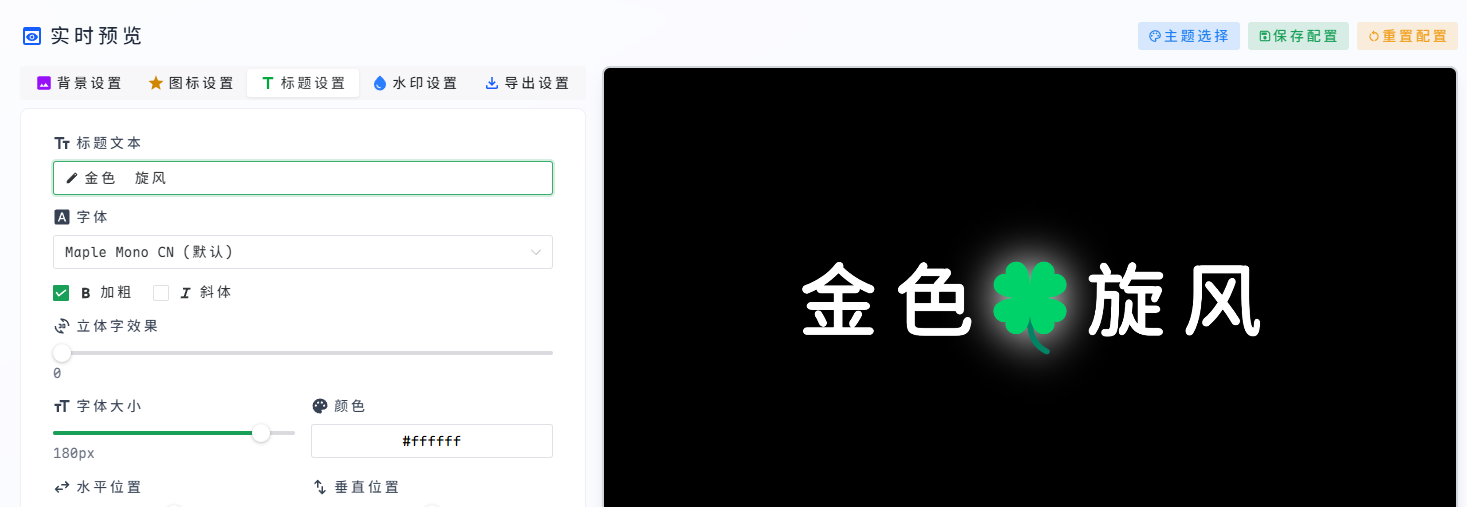The width and height of the screenshot is (1467, 507).
Task: Click the 保存配置 button
Action: coord(1298,36)
